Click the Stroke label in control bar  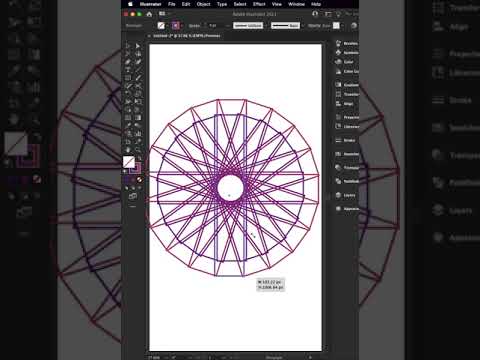195,26
